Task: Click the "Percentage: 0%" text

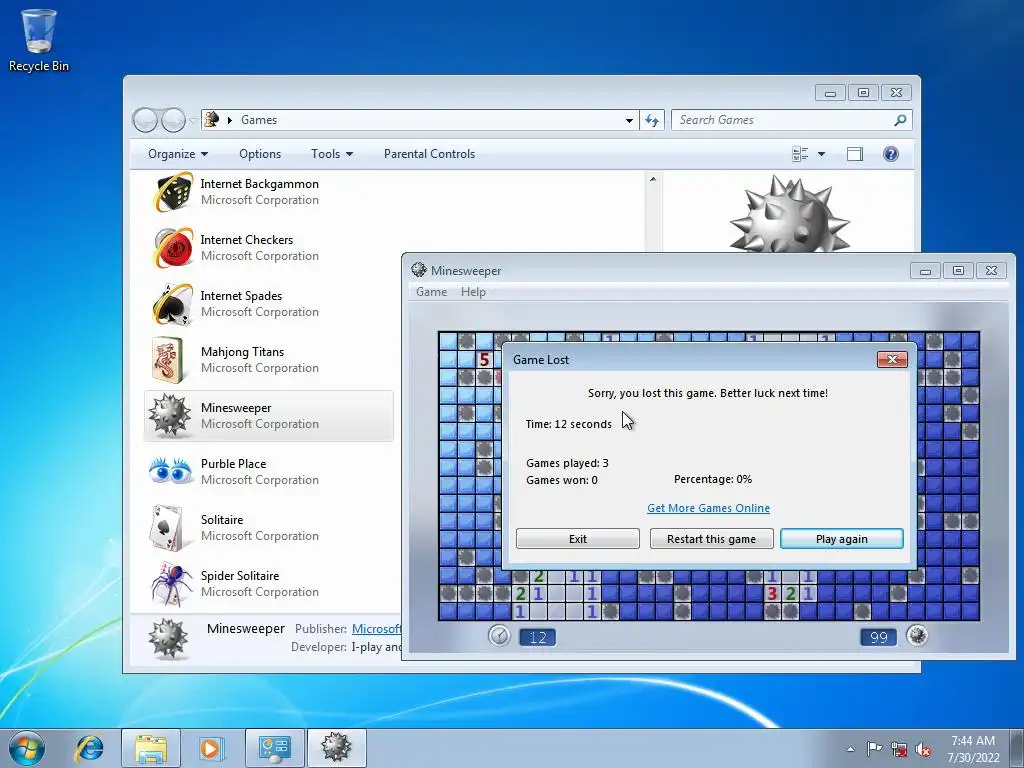Action: point(712,479)
